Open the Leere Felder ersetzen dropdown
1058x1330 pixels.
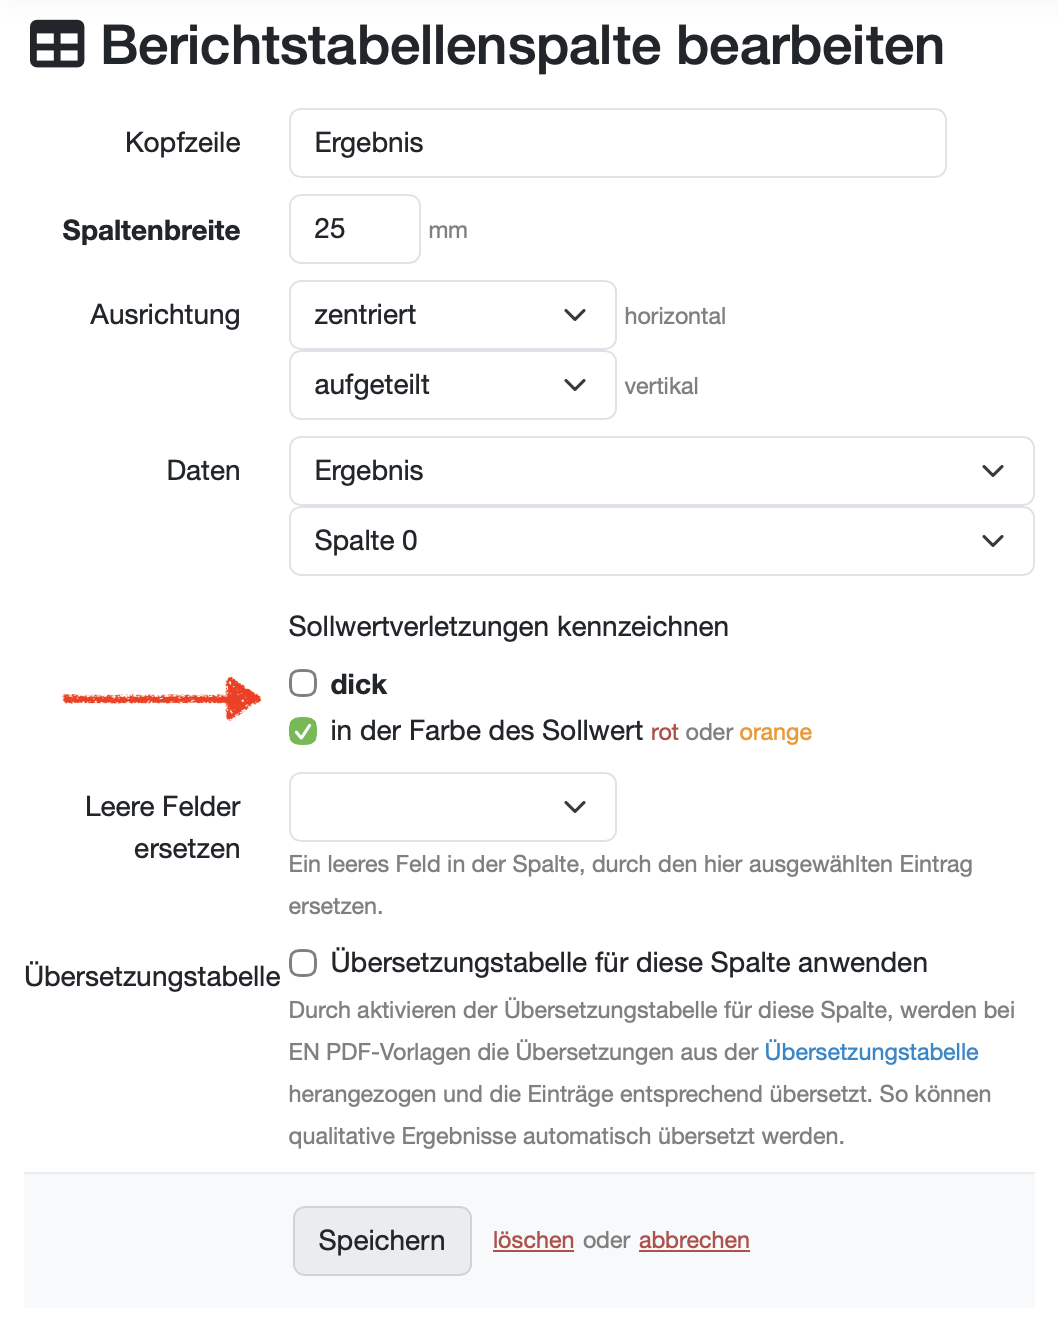[x=452, y=807]
